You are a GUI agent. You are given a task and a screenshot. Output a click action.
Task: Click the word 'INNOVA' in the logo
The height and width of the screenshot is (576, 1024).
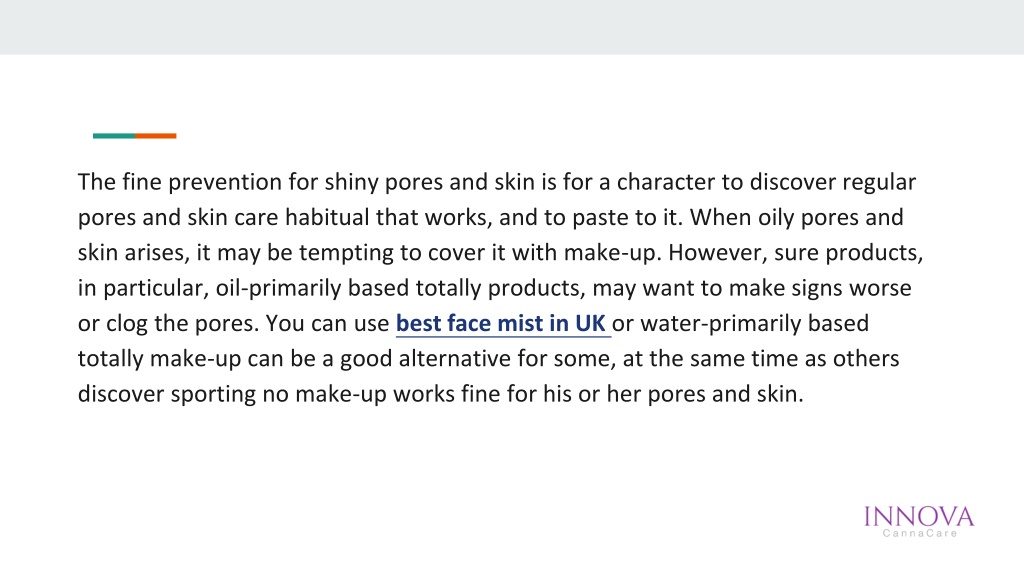click(x=919, y=517)
